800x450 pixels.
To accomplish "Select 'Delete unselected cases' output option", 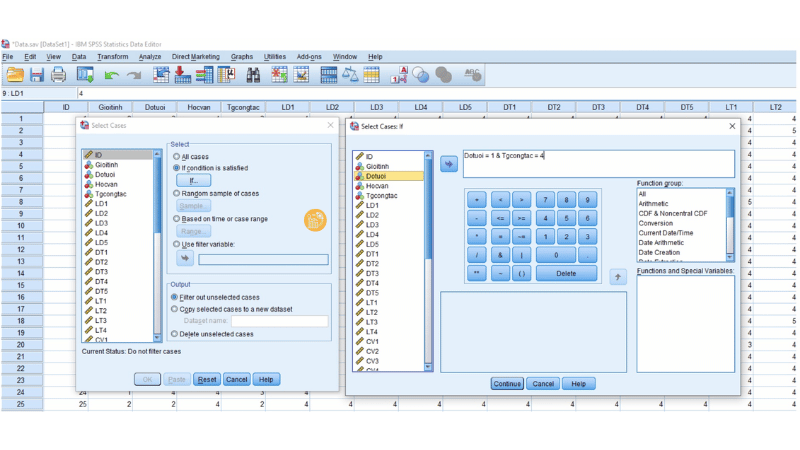I will tap(177, 334).
